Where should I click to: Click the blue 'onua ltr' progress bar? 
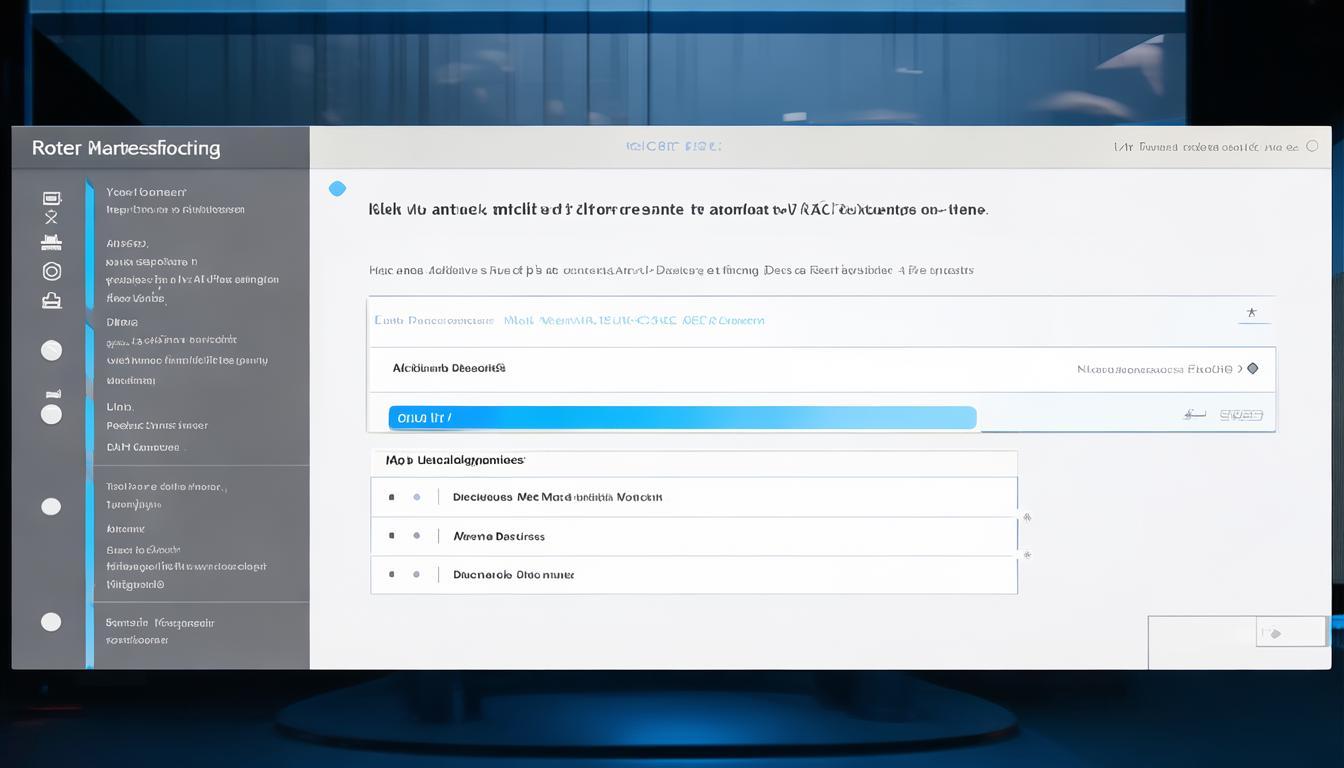click(681, 418)
